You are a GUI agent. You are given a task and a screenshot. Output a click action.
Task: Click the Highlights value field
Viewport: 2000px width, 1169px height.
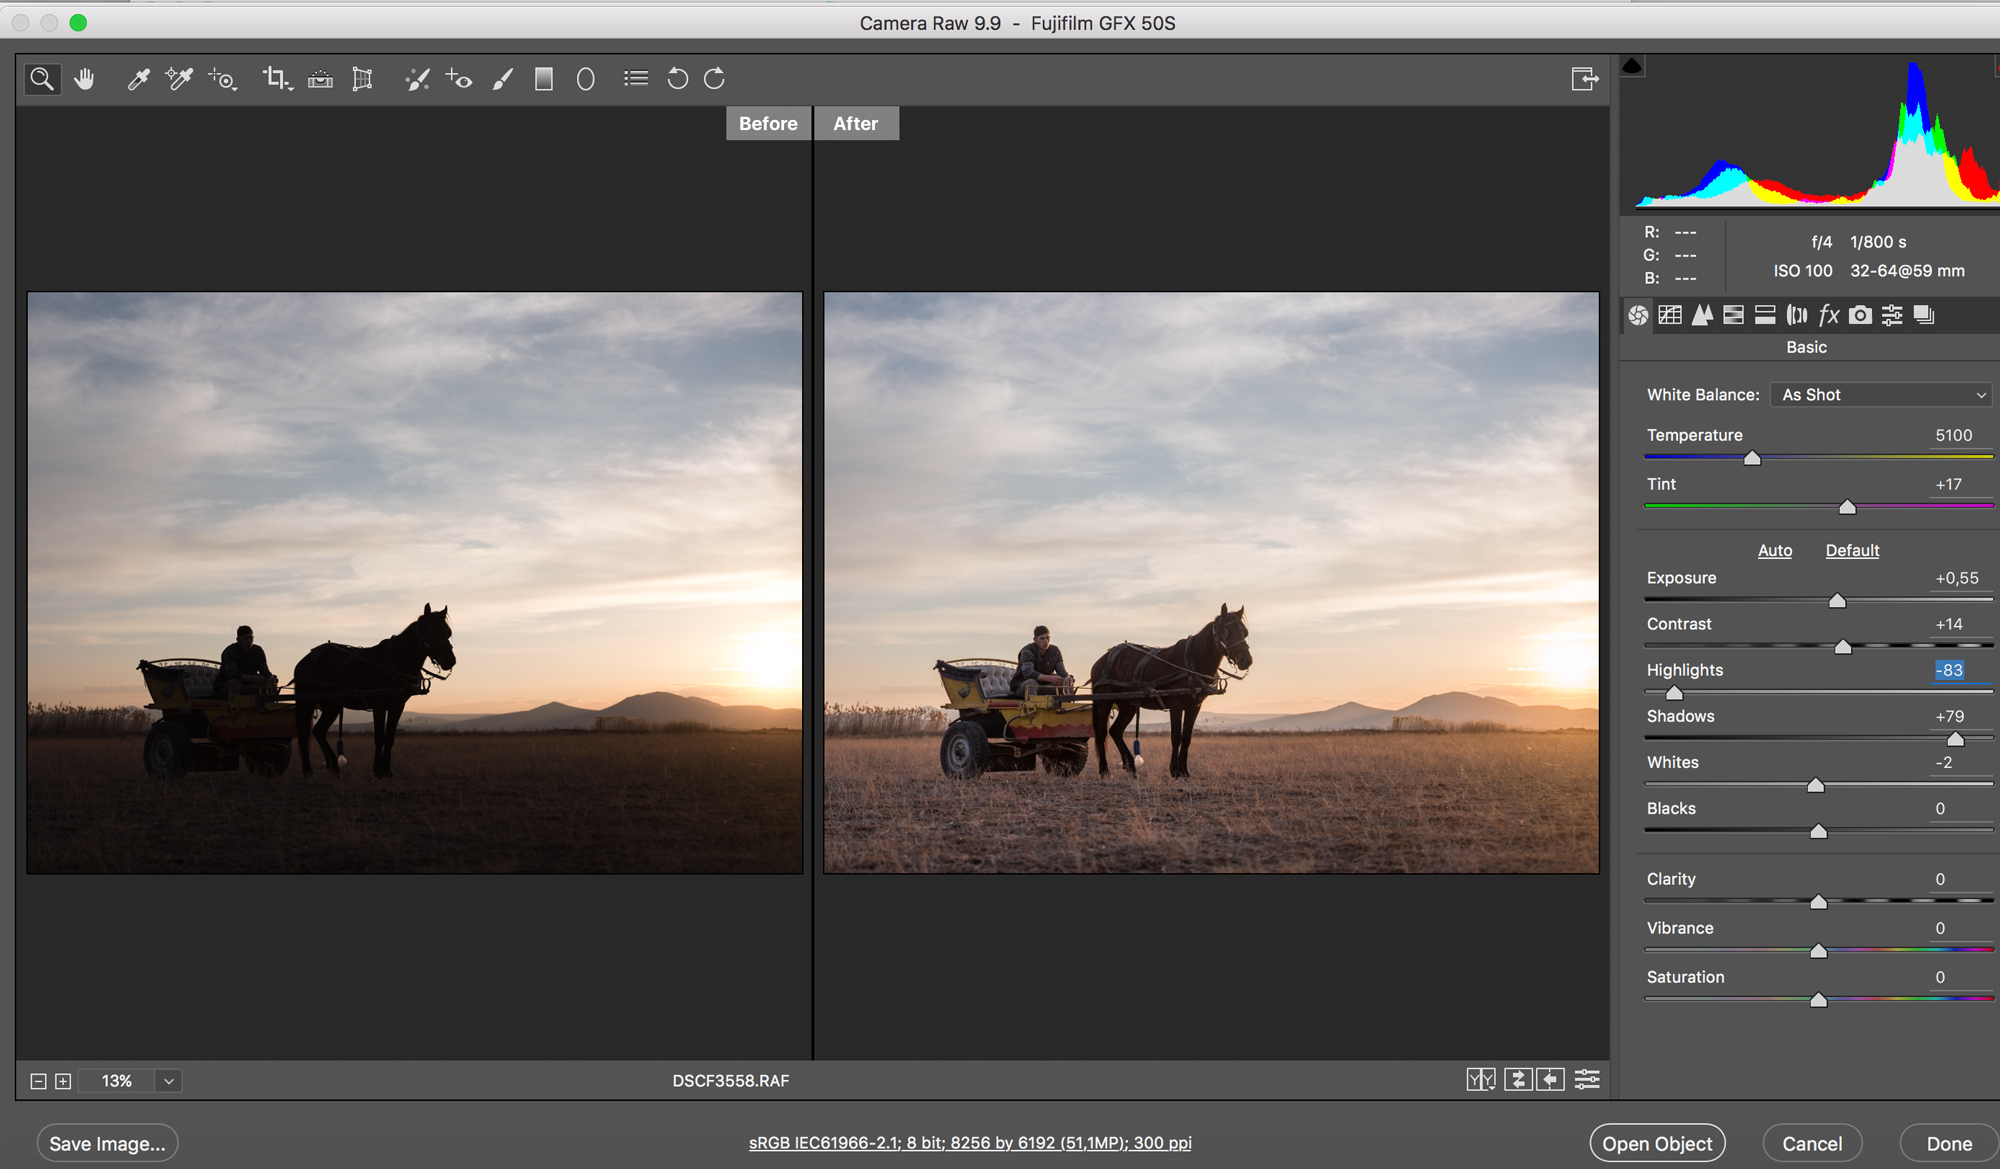coord(1949,670)
